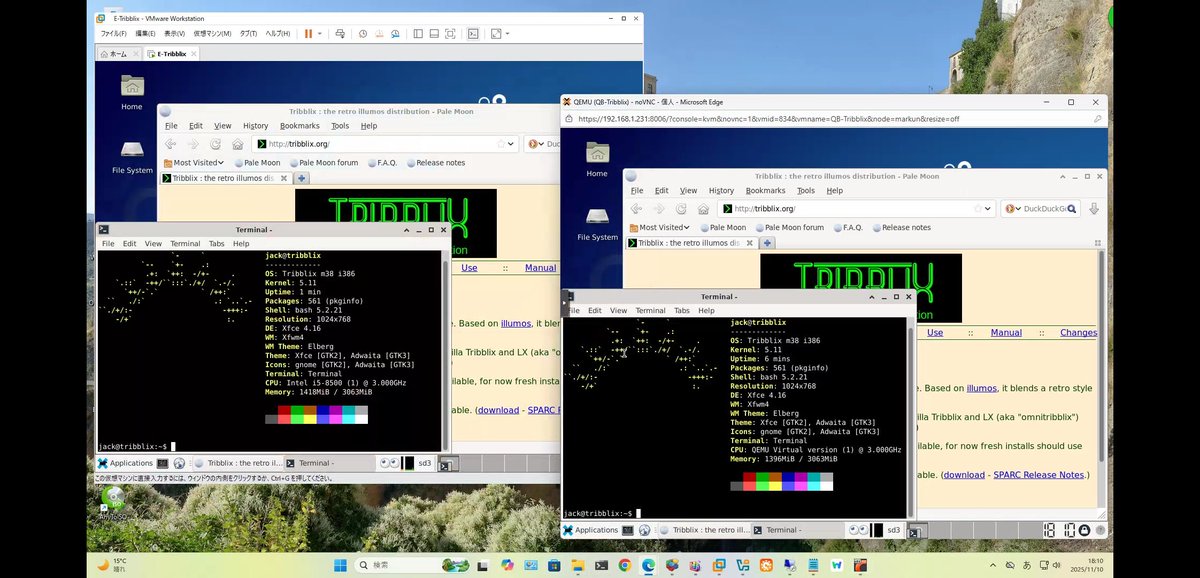
Task: Open the ヘルプ(H) menu in VMware
Action: click(x=278, y=33)
